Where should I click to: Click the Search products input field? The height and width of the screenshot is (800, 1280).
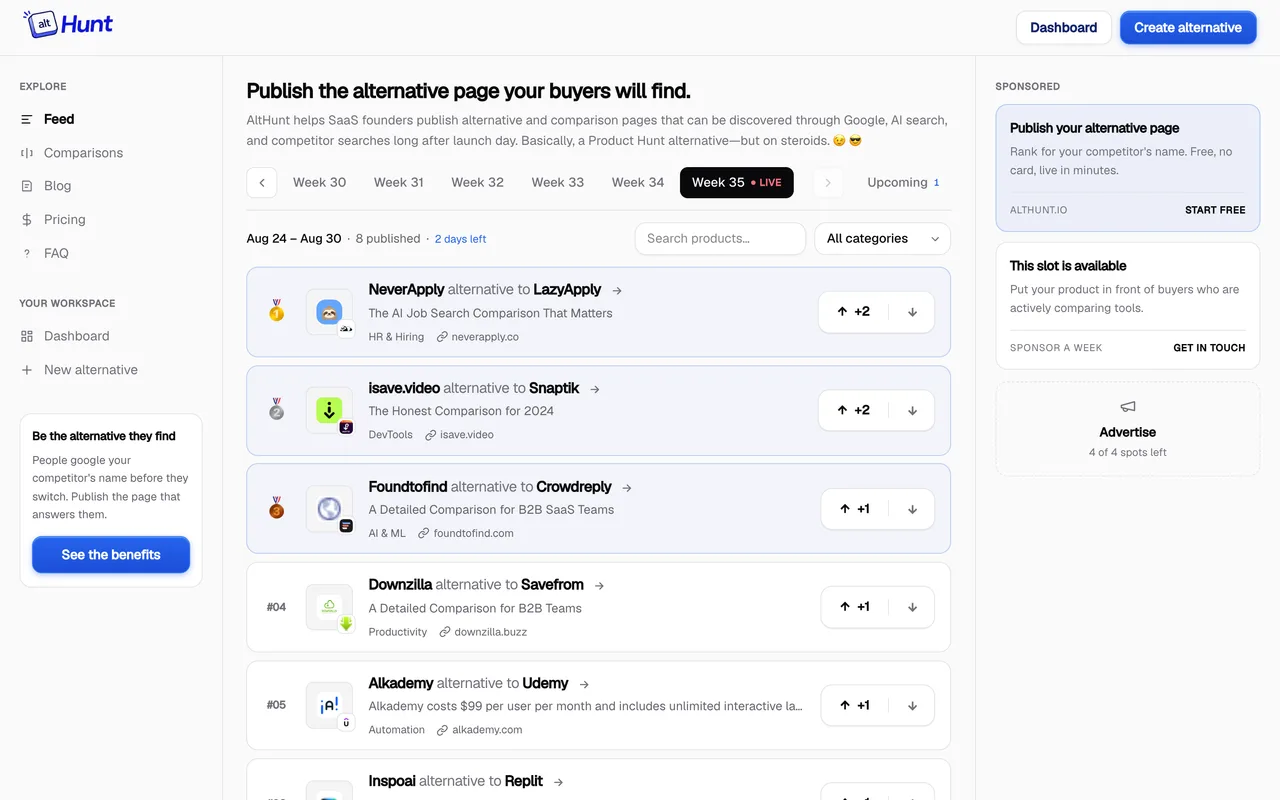[x=720, y=239]
